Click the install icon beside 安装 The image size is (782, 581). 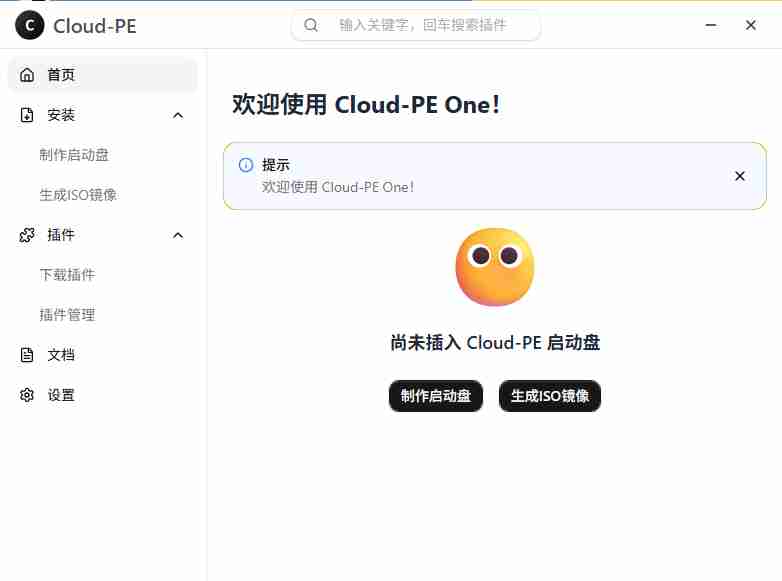pyautogui.click(x=27, y=115)
